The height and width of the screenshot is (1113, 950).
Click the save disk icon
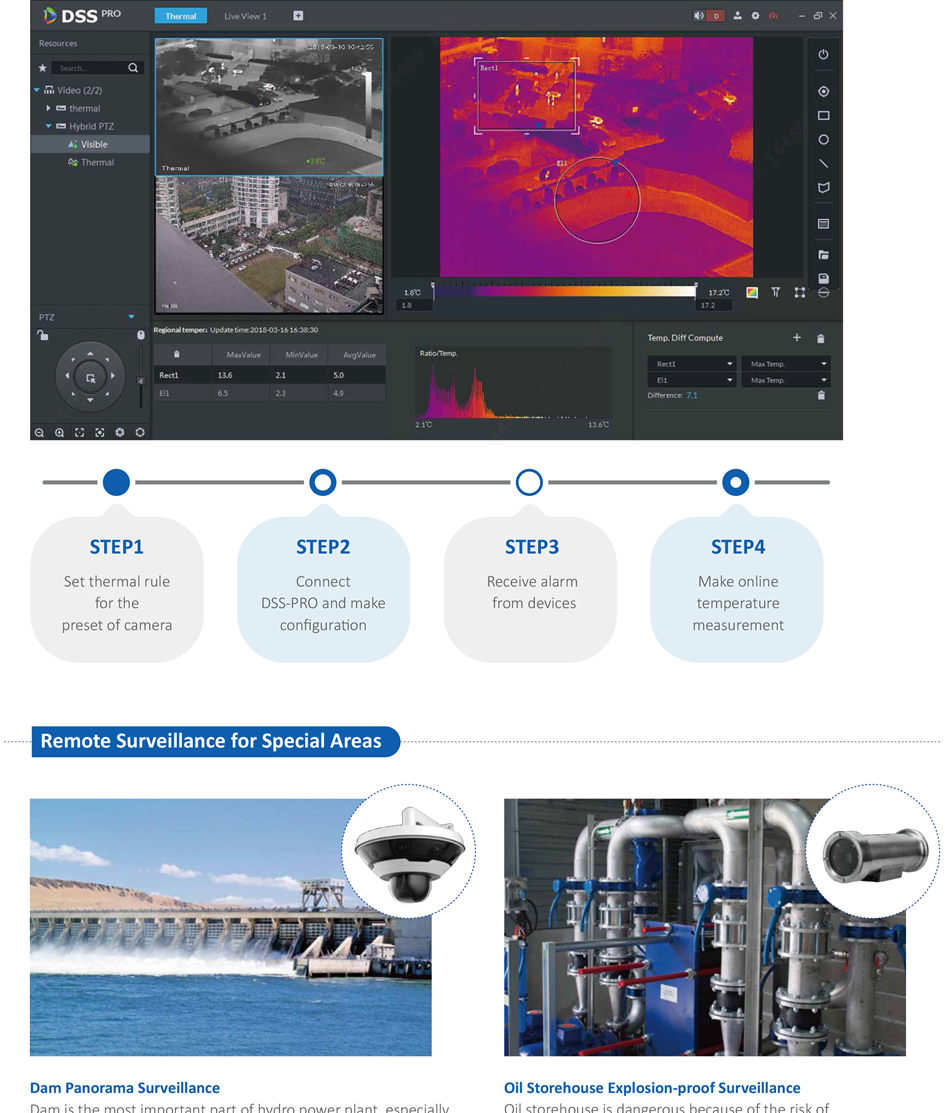823,278
